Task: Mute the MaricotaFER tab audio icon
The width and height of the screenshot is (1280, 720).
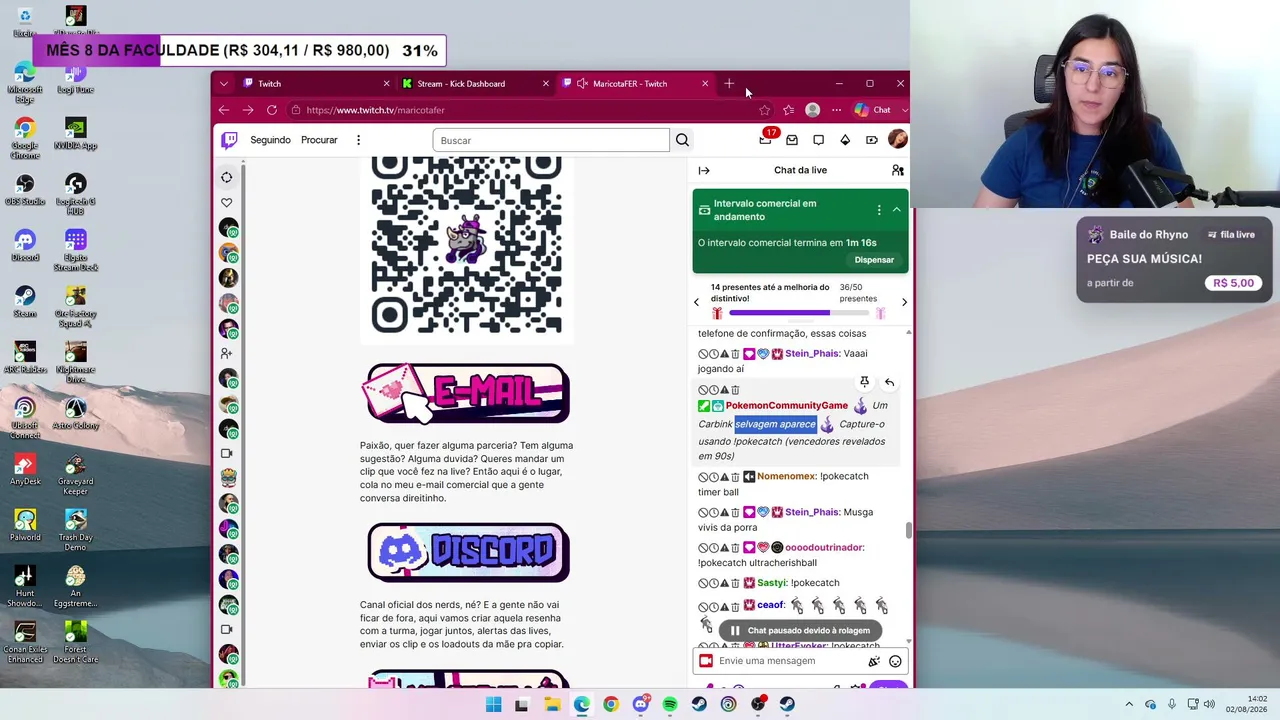Action: pyautogui.click(x=581, y=84)
